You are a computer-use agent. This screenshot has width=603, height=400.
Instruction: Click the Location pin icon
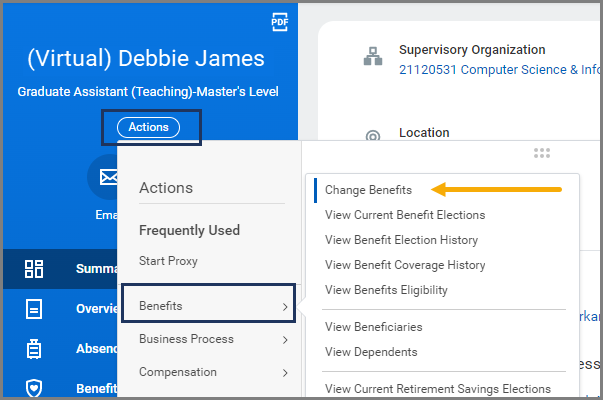pyautogui.click(x=372, y=137)
